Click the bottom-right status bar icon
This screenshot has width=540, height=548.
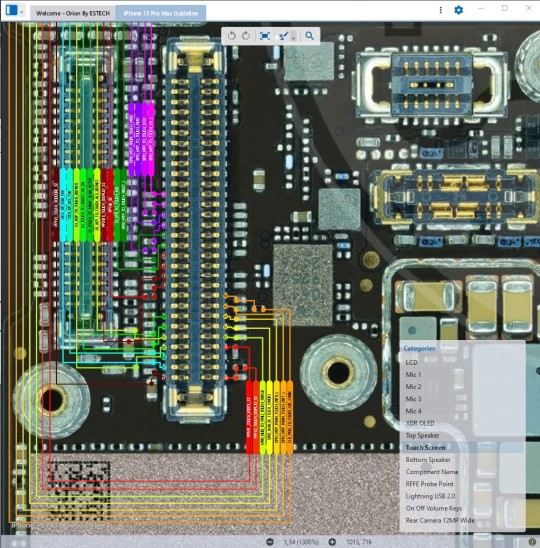pos(532,542)
